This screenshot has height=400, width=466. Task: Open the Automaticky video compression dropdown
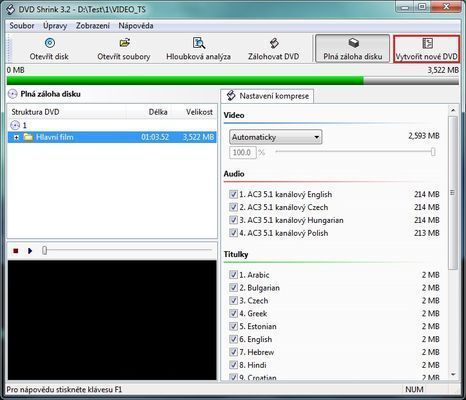pos(276,137)
